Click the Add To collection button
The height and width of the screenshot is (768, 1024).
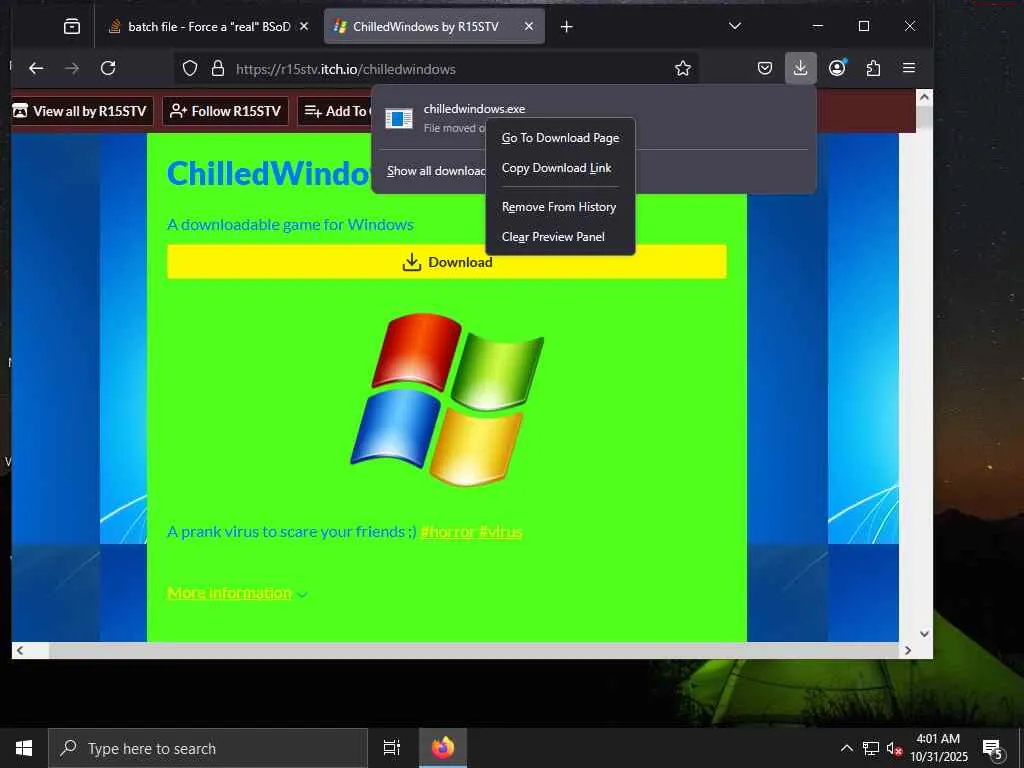tap(334, 111)
